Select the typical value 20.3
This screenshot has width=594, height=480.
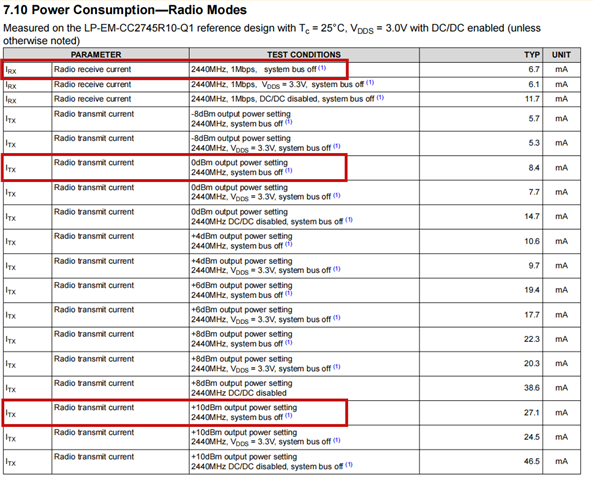click(532, 363)
